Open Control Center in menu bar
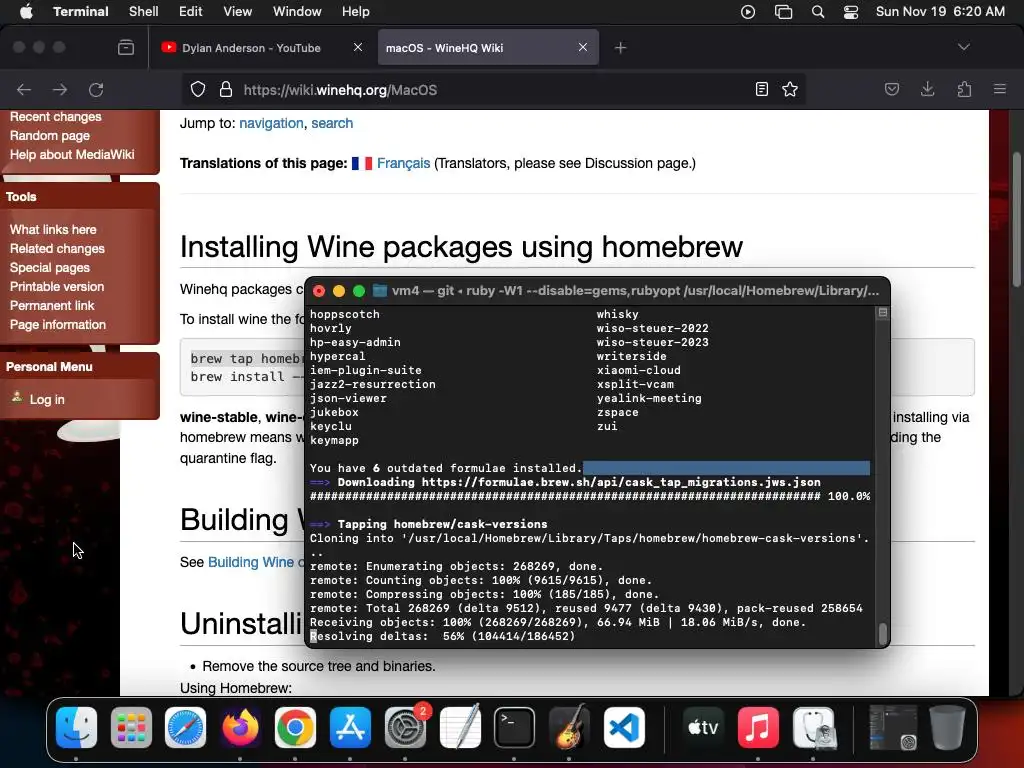Viewport: 1024px width, 768px height. 851,12
